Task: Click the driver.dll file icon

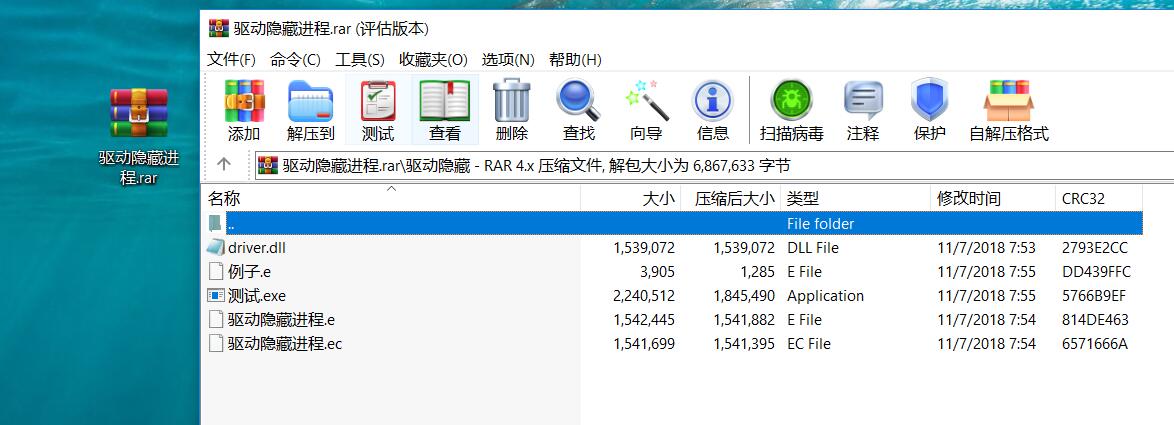Action: point(216,248)
